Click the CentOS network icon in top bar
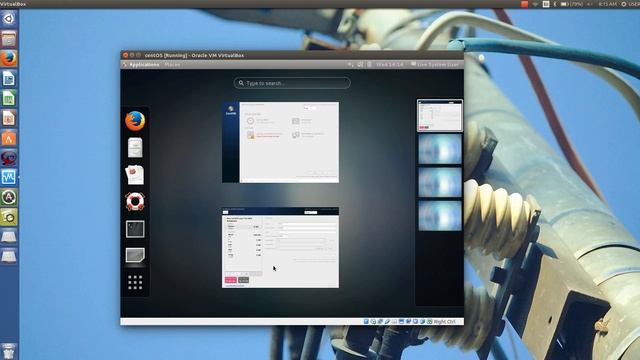The height and width of the screenshot is (360, 640). point(350,64)
